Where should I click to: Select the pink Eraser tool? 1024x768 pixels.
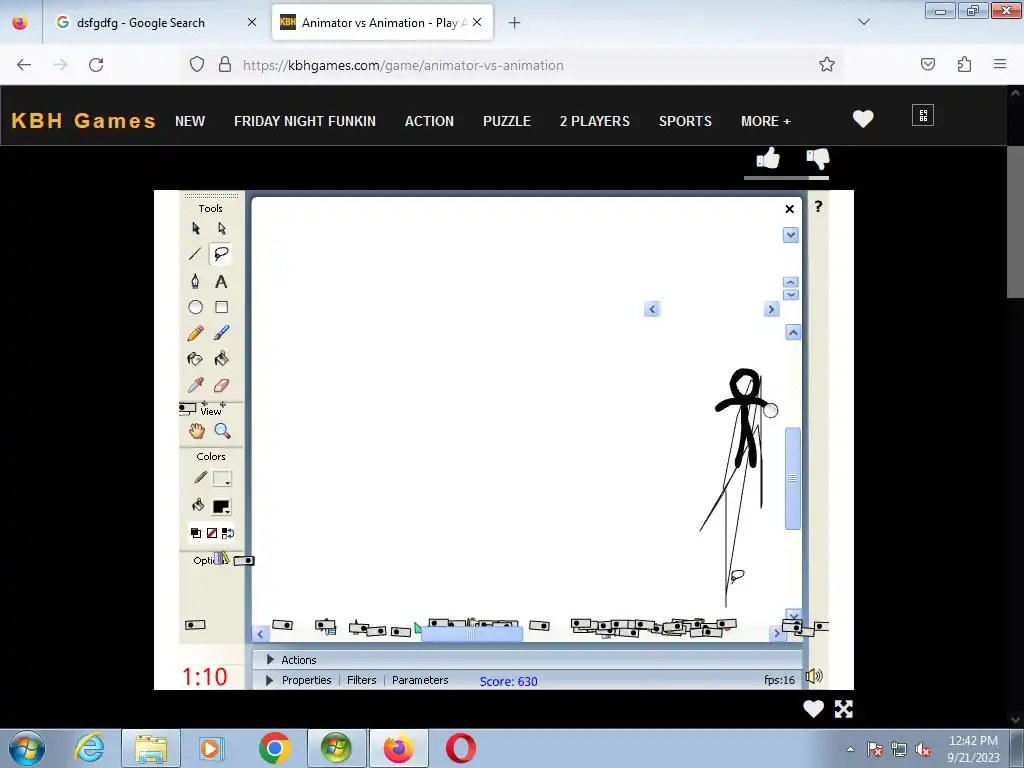221,385
